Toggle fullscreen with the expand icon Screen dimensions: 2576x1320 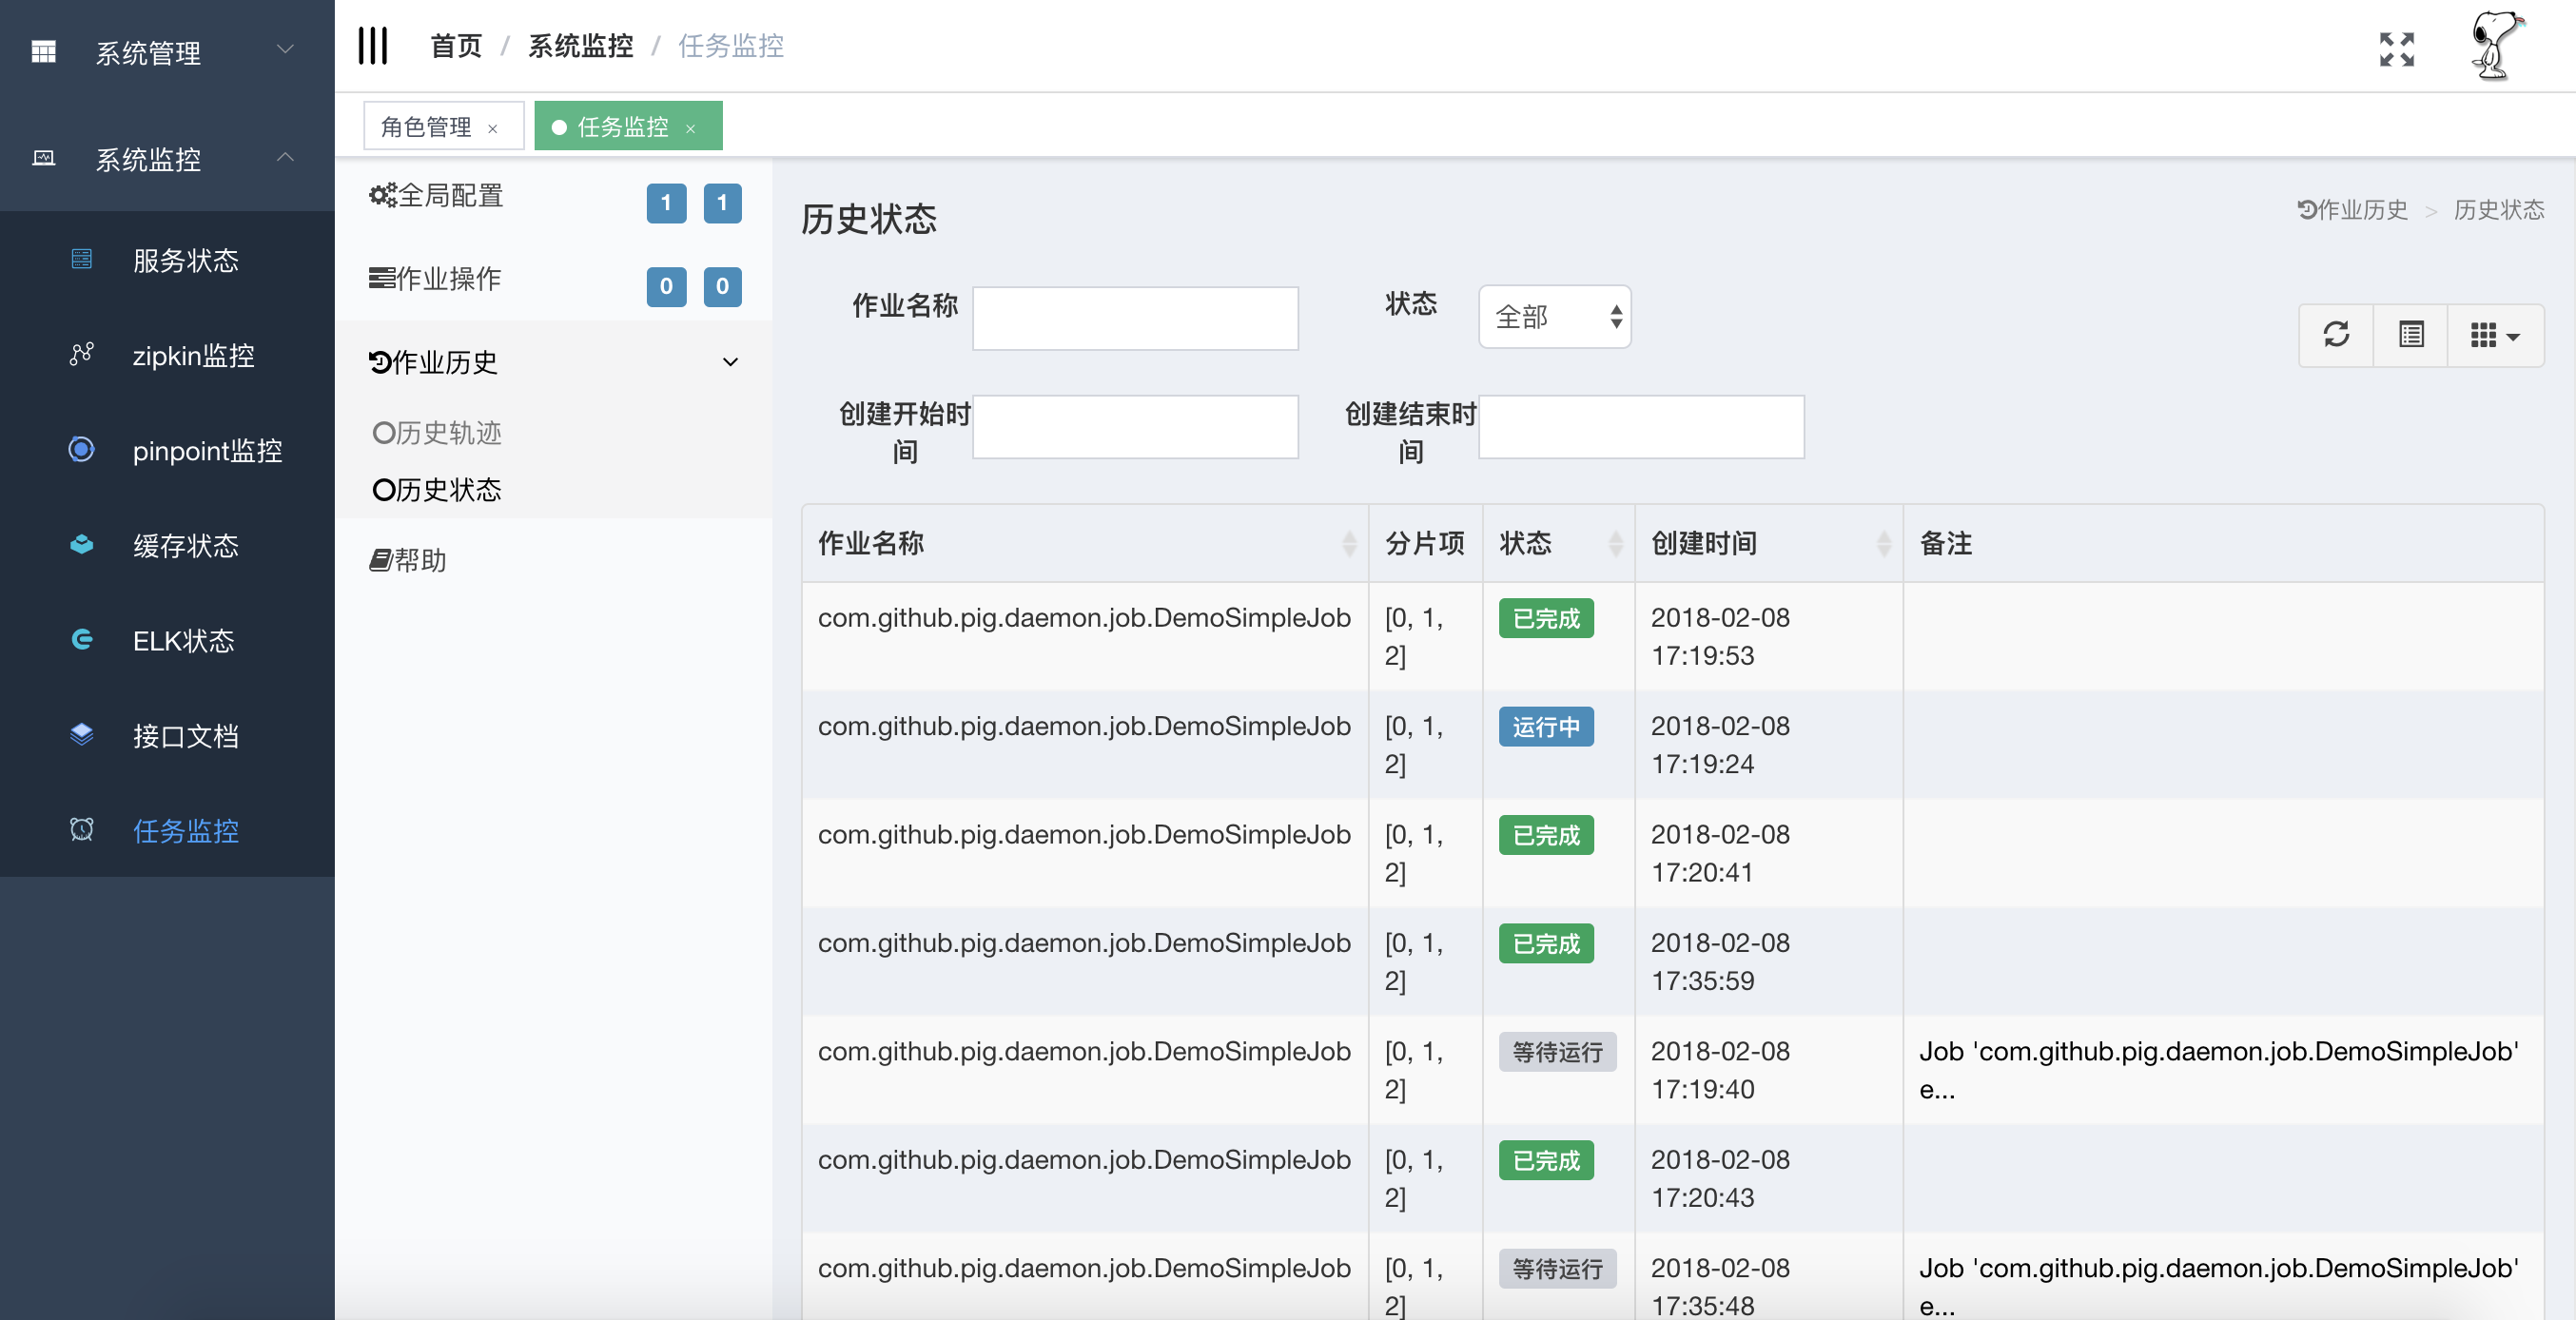click(2396, 49)
